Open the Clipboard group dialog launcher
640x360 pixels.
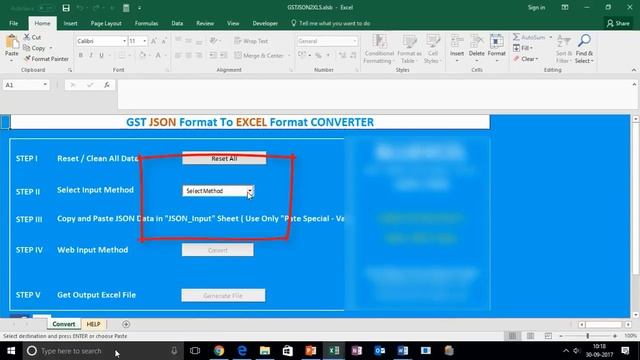click(70, 70)
